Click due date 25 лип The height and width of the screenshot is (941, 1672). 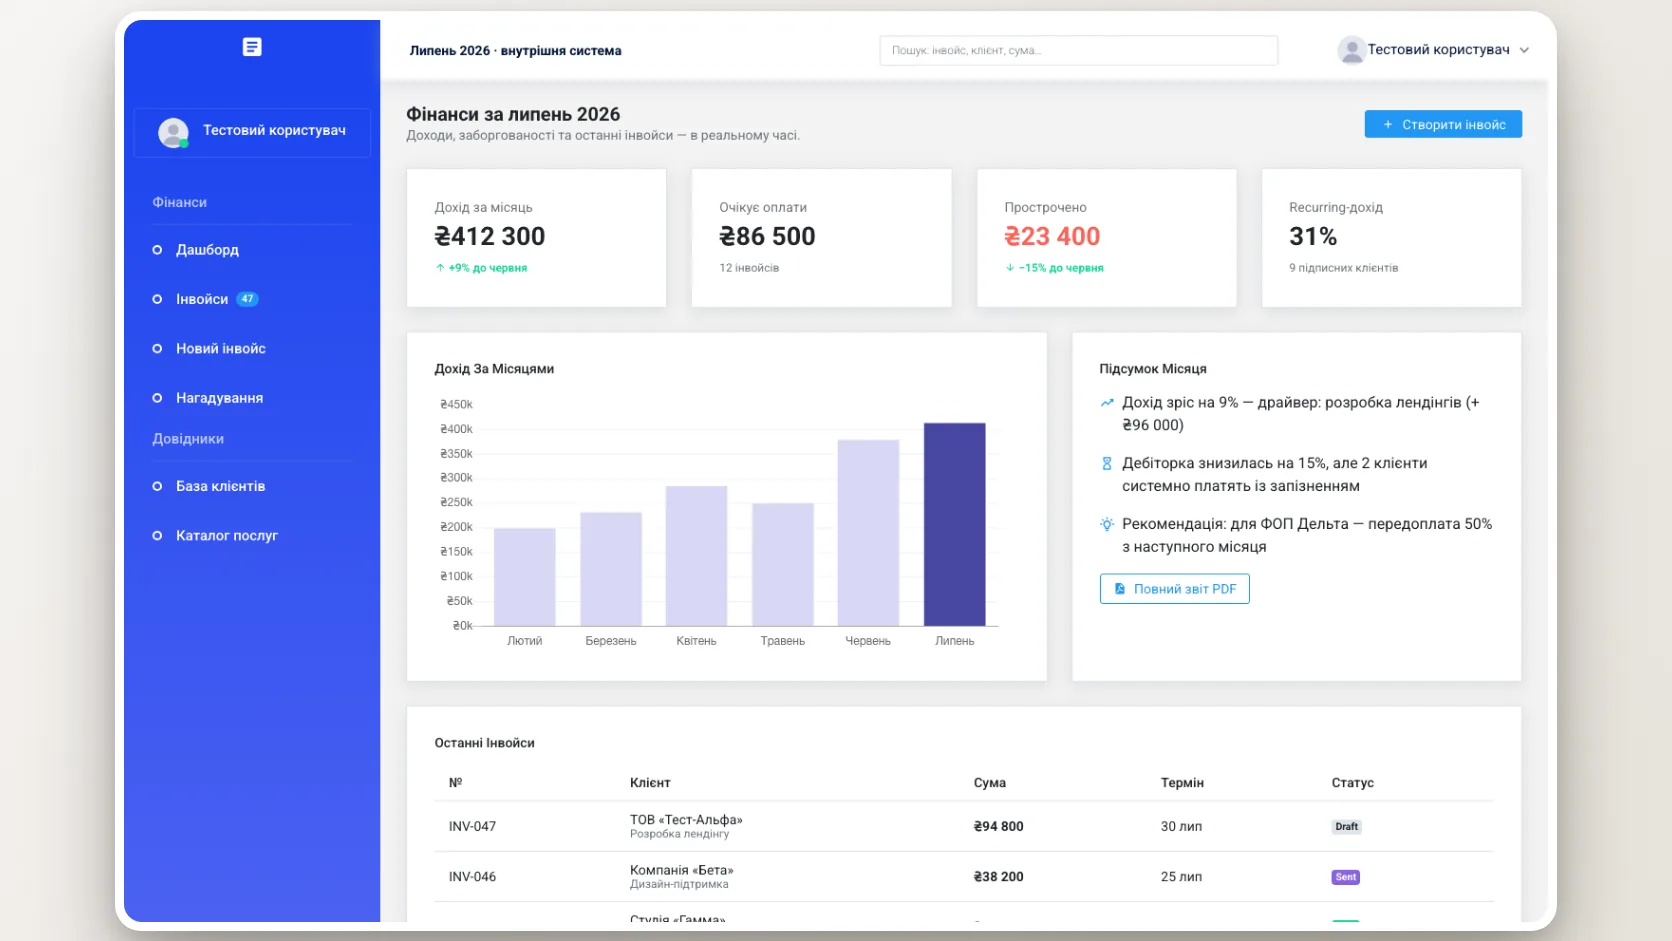(1181, 877)
